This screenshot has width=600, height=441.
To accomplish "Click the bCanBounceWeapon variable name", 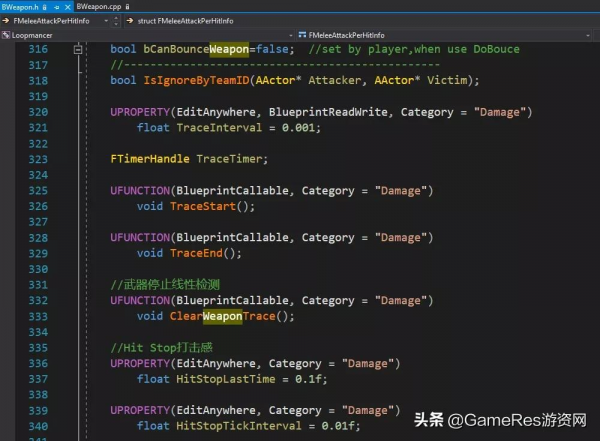I will (196, 49).
